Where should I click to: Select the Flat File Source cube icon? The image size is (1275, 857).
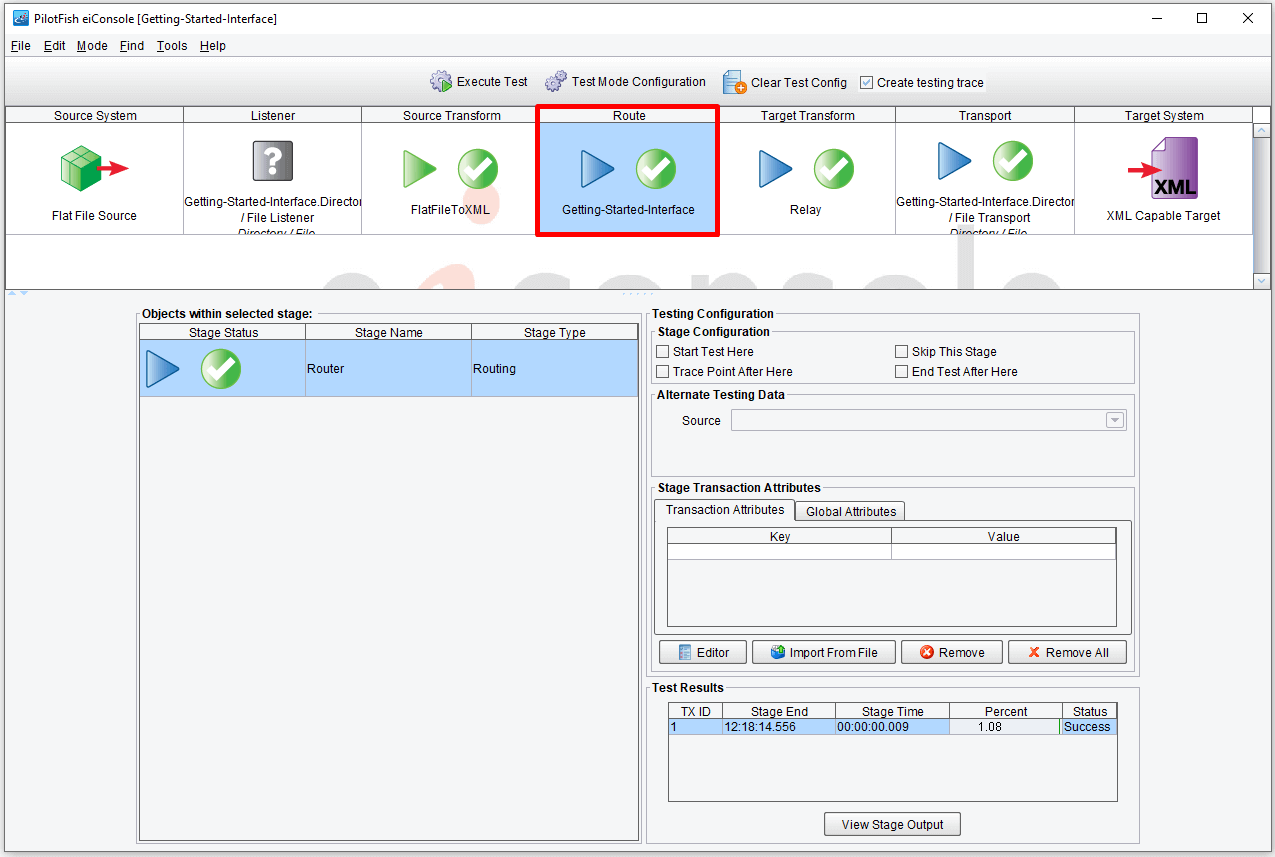tap(94, 168)
